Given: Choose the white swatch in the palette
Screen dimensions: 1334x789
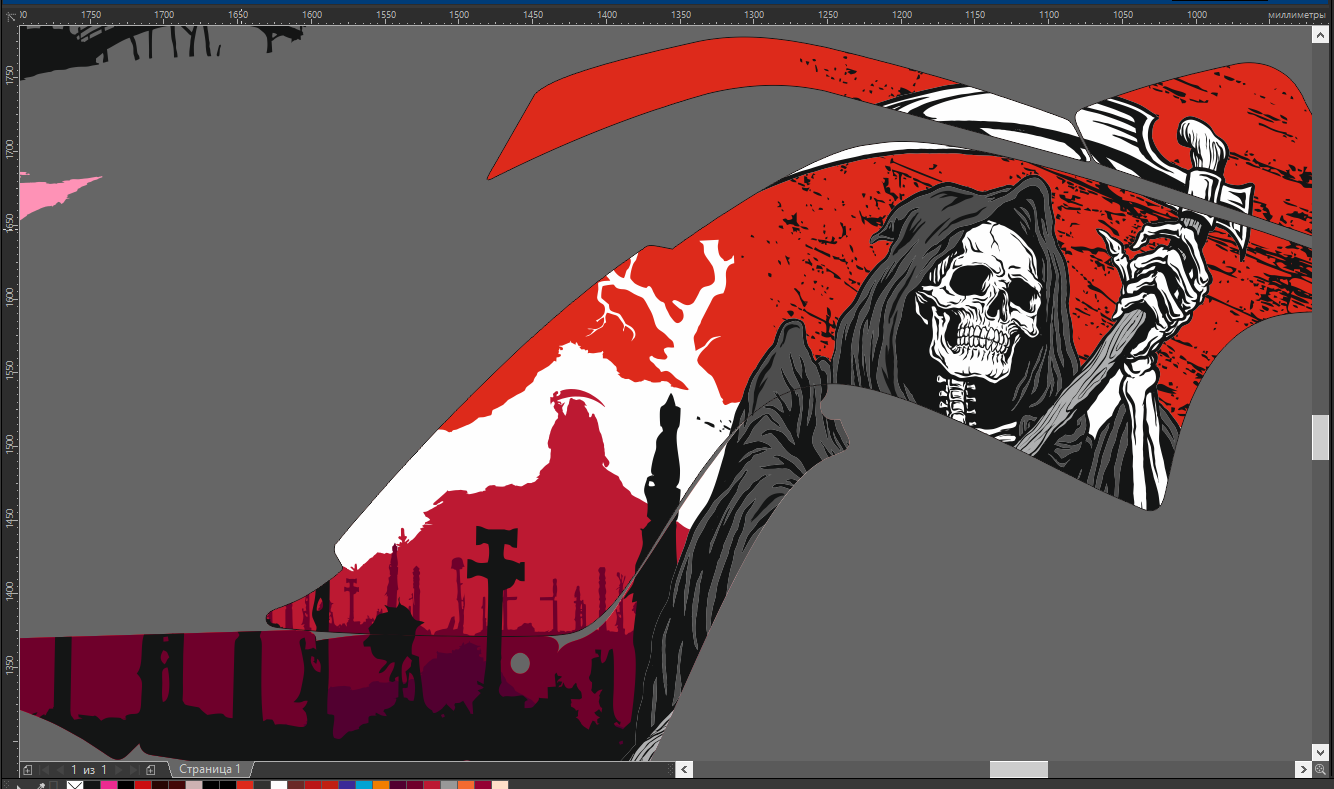Looking at the screenshot, I should click(279, 786).
